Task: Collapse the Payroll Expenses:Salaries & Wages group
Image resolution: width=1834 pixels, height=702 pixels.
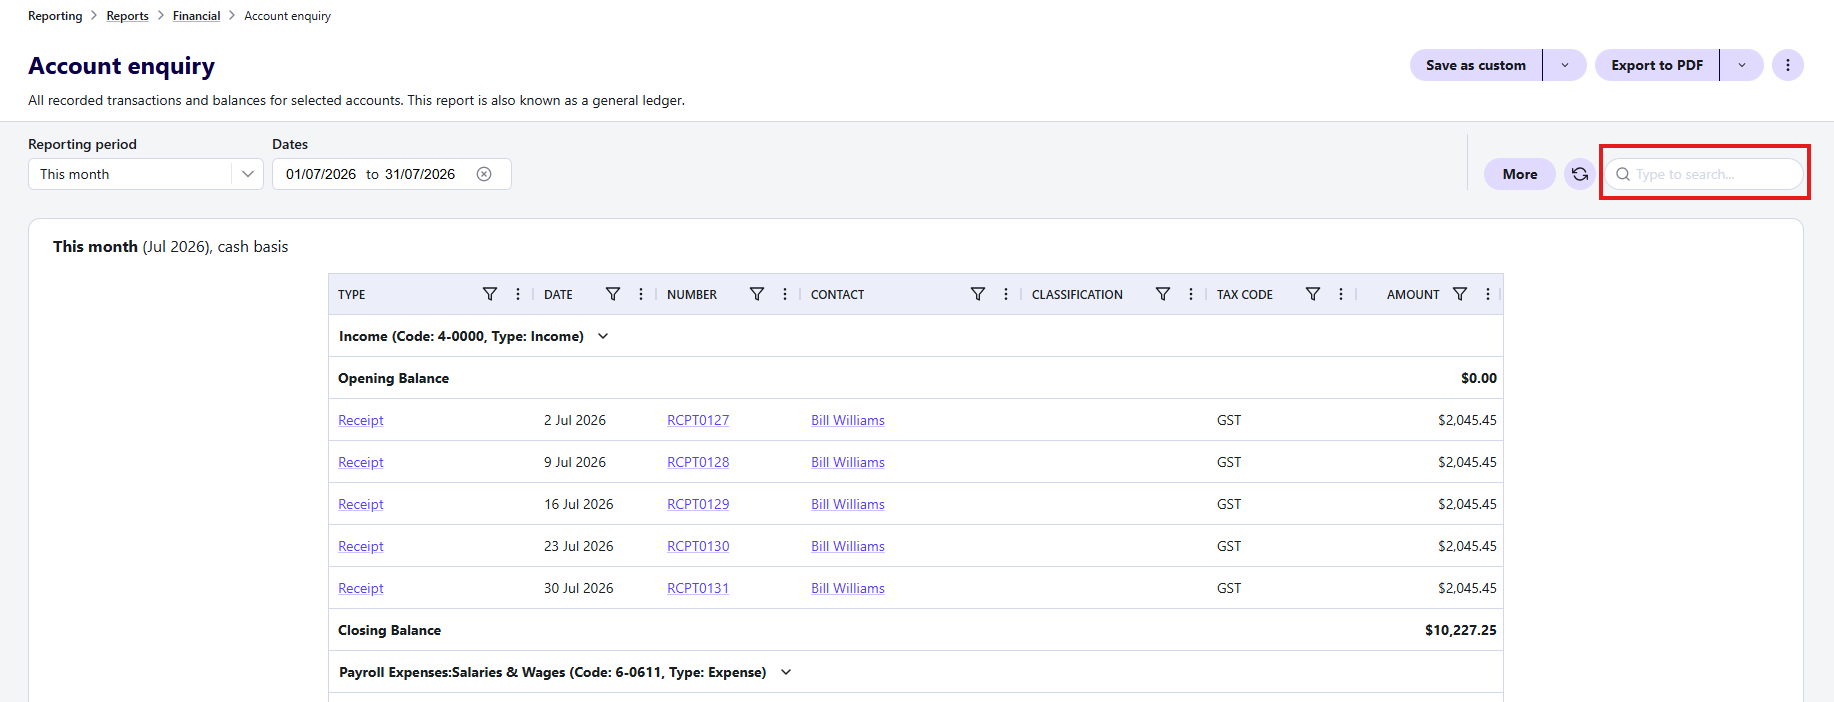Action: click(x=786, y=672)
